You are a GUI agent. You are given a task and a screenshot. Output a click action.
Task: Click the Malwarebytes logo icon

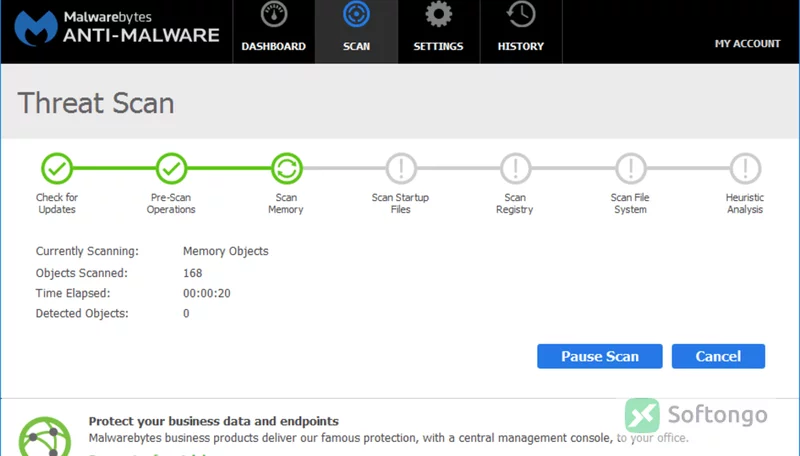(x=36, y=28)
